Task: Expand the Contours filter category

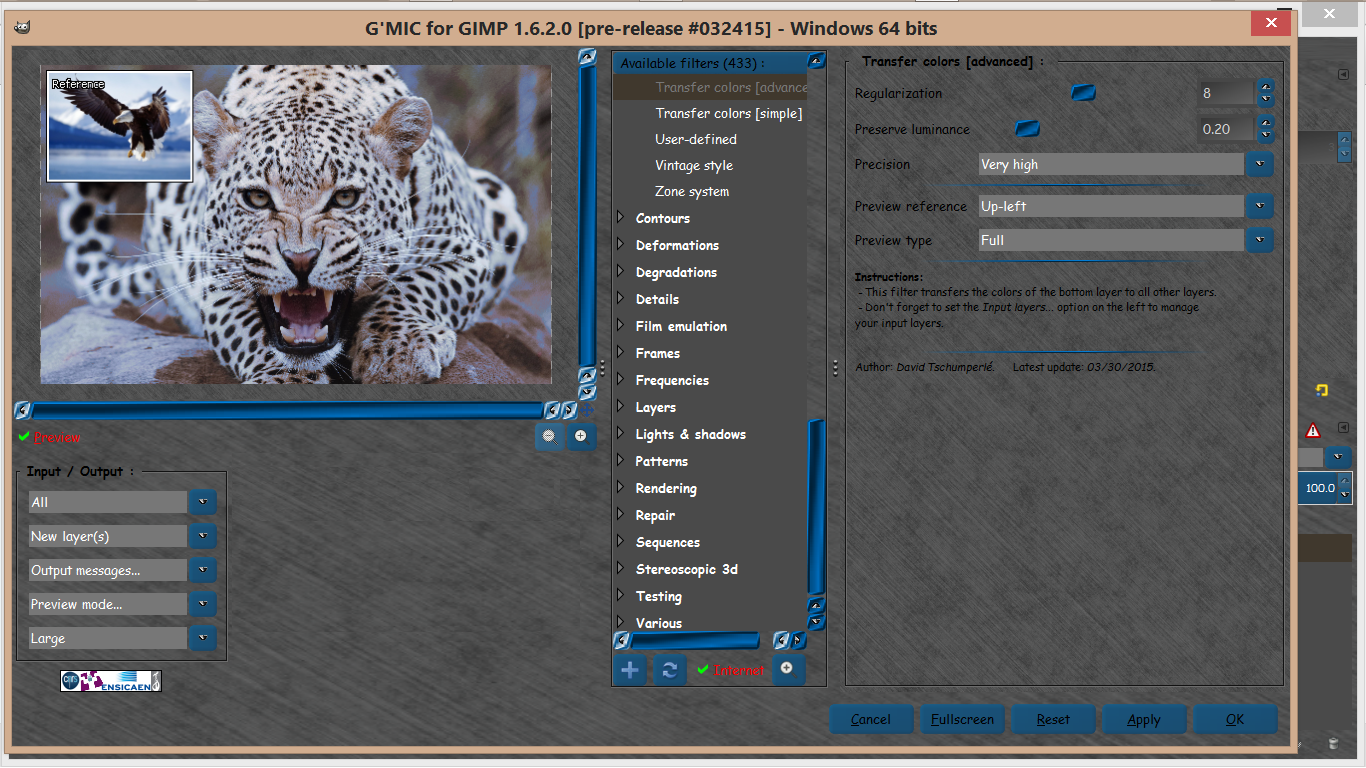Action: point(621,218)
